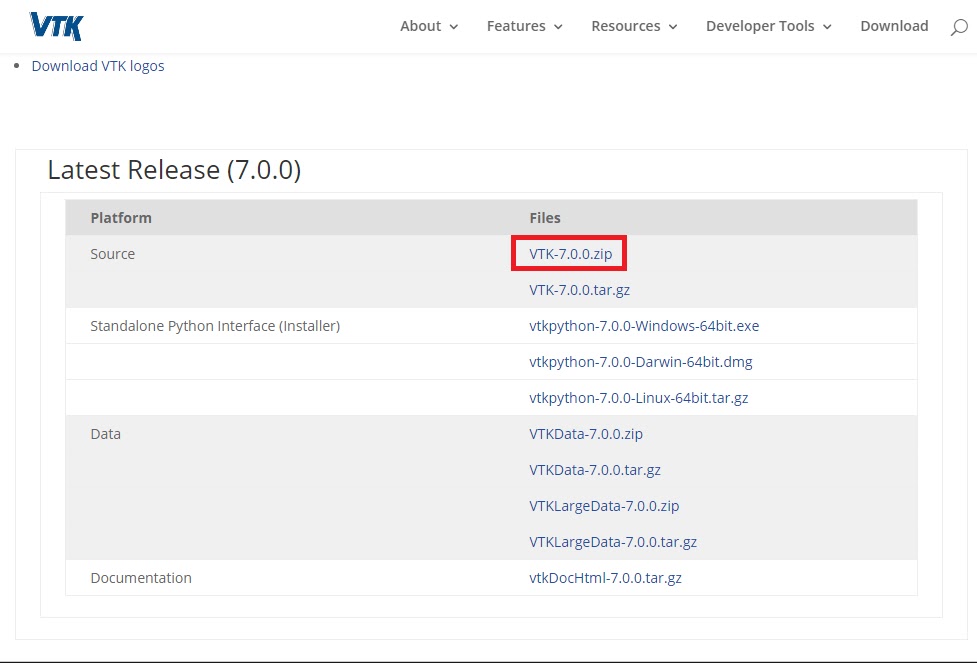Download VTKLargeData-7.0.0.tar.gz file
Image resolution: width=977 pixels, height=664 pixels.
coord(613,543)
